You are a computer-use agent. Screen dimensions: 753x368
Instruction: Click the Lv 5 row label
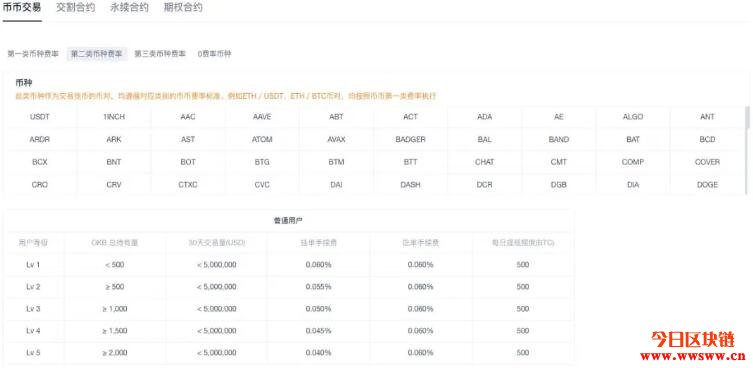(x=33, y=353)
